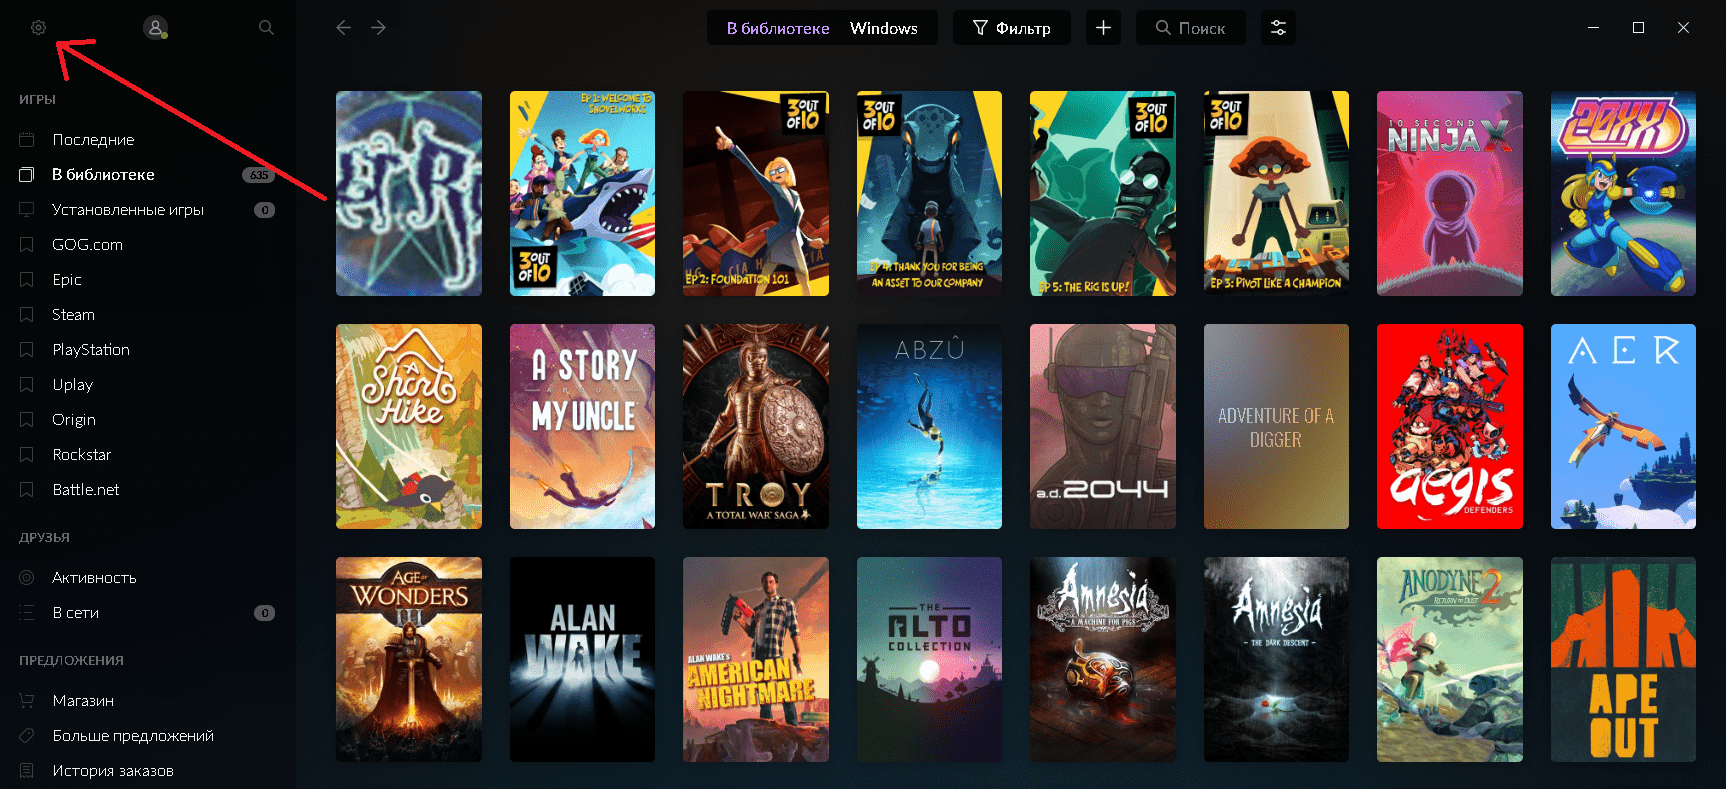Viewport: 1726px width, 789px height.
Task: Open the Фильтр filter dropdown
Action: tap(1011, 28)
